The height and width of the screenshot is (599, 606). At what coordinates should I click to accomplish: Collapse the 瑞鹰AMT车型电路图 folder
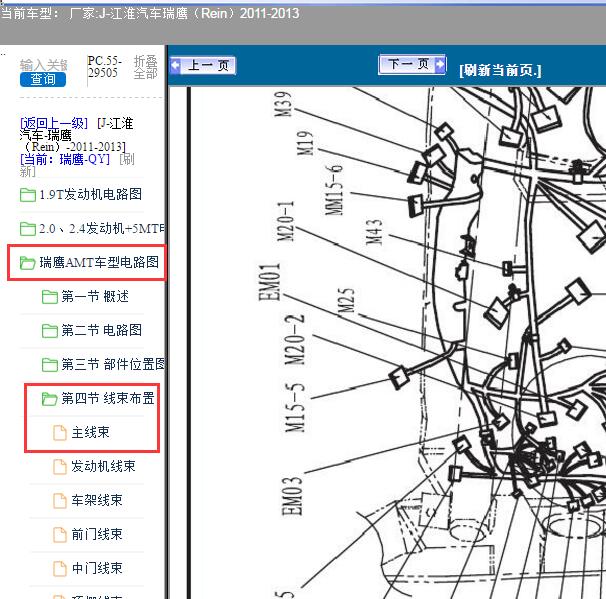pos(99,262)
